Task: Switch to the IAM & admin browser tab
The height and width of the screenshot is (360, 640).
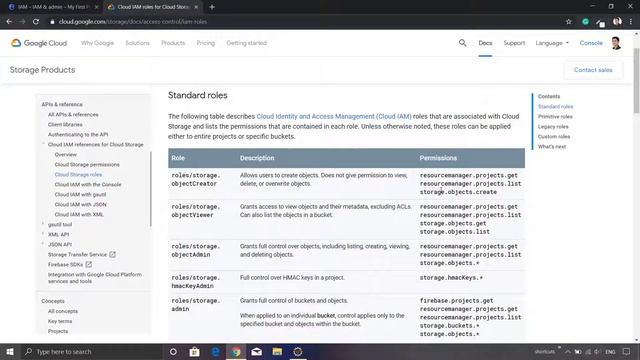Action: [53, 7]
